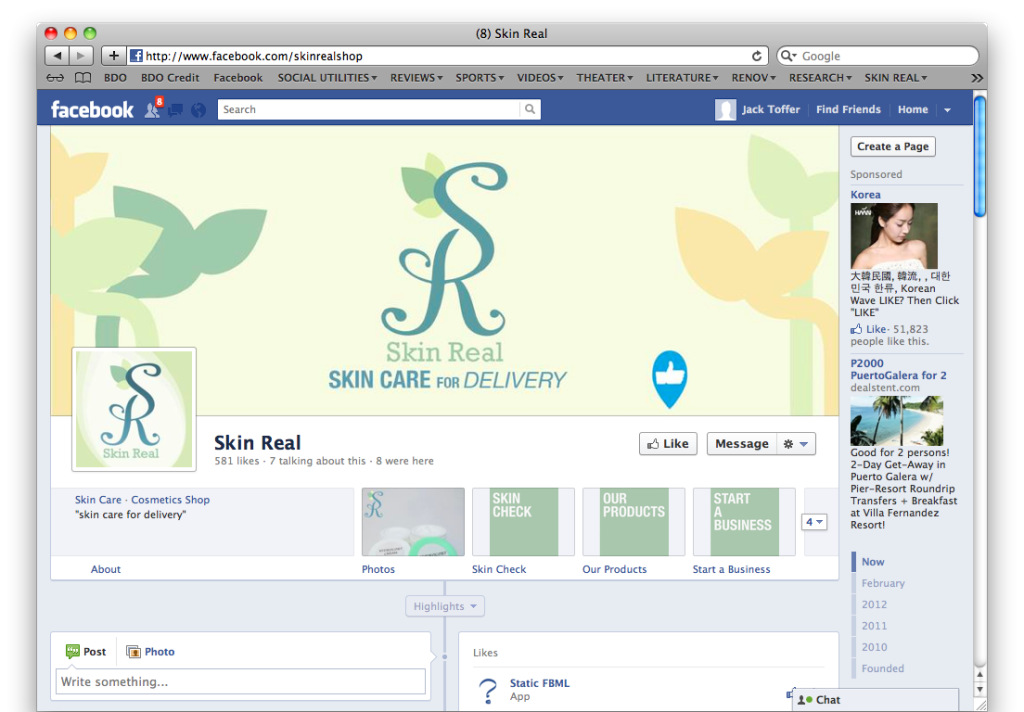Open the RESEARCH bookmarks folder
Viewport: 1024px width, 712px height.
pyautogui.click(x=820, y=78)
